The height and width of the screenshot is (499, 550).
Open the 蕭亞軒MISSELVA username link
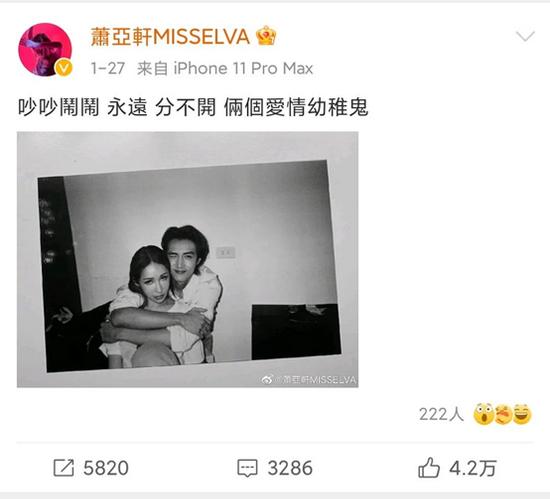click(x=170, y=36)
